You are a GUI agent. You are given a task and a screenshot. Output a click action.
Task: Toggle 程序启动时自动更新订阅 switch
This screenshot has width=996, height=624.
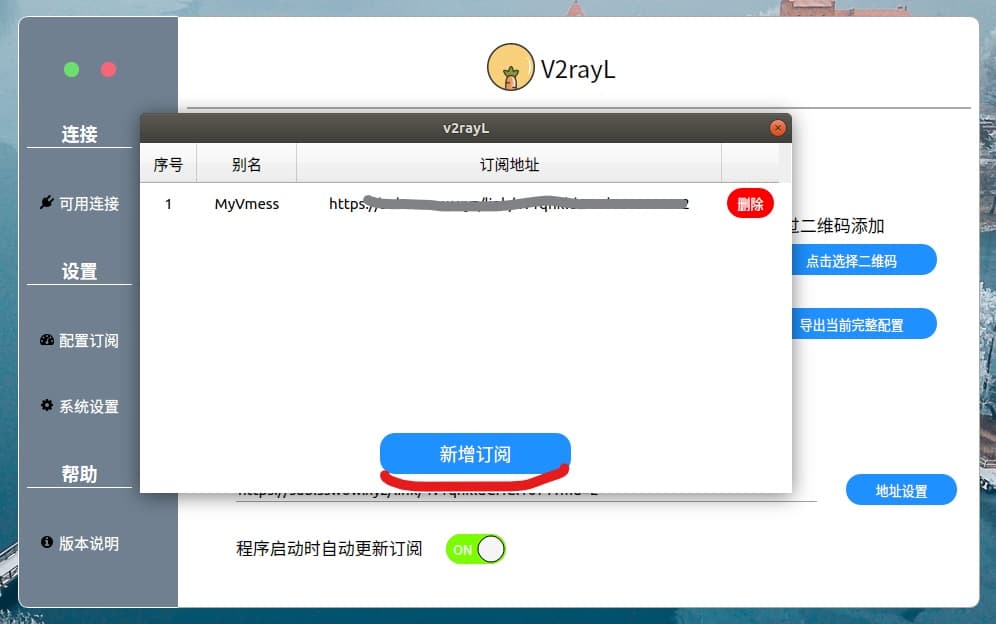click(476, 549)
